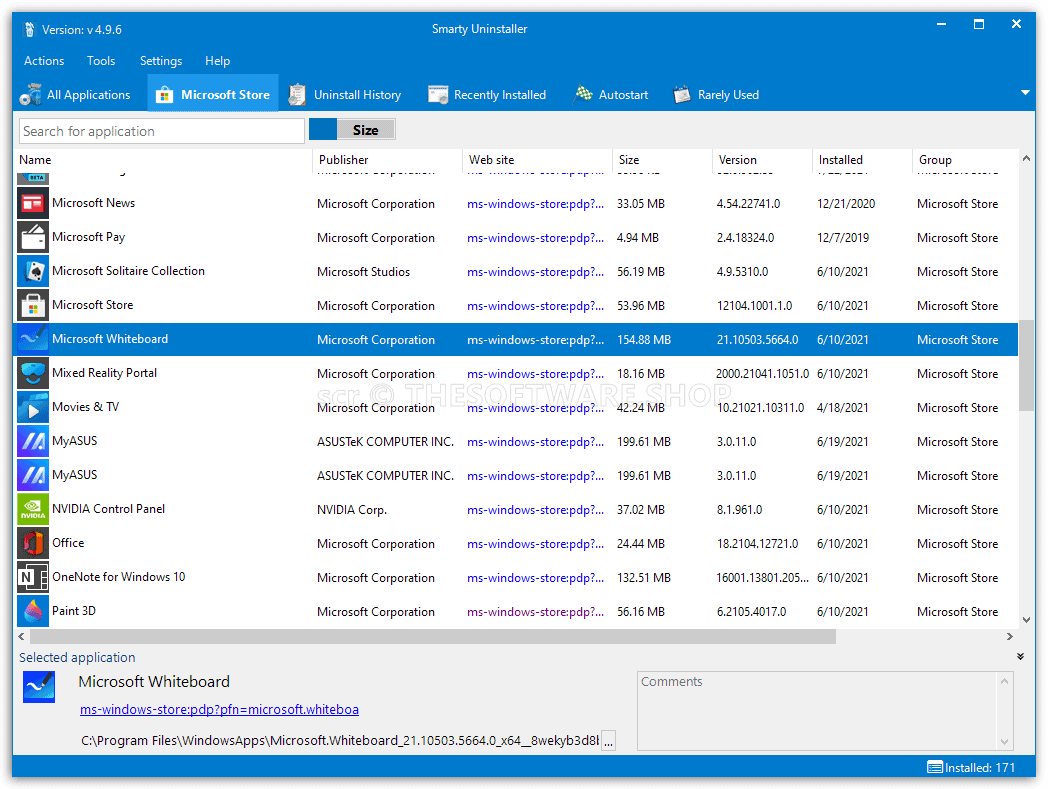Click the Installed: 171 status text

(980, 768)
